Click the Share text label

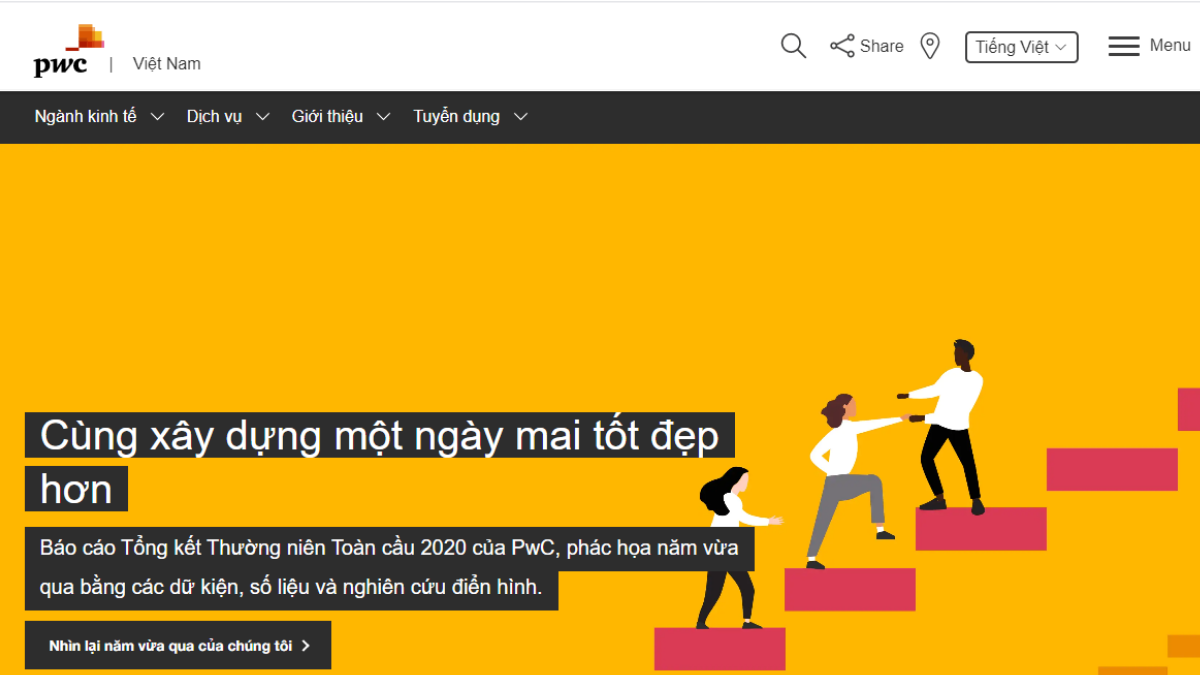click(x=881, y=46)
